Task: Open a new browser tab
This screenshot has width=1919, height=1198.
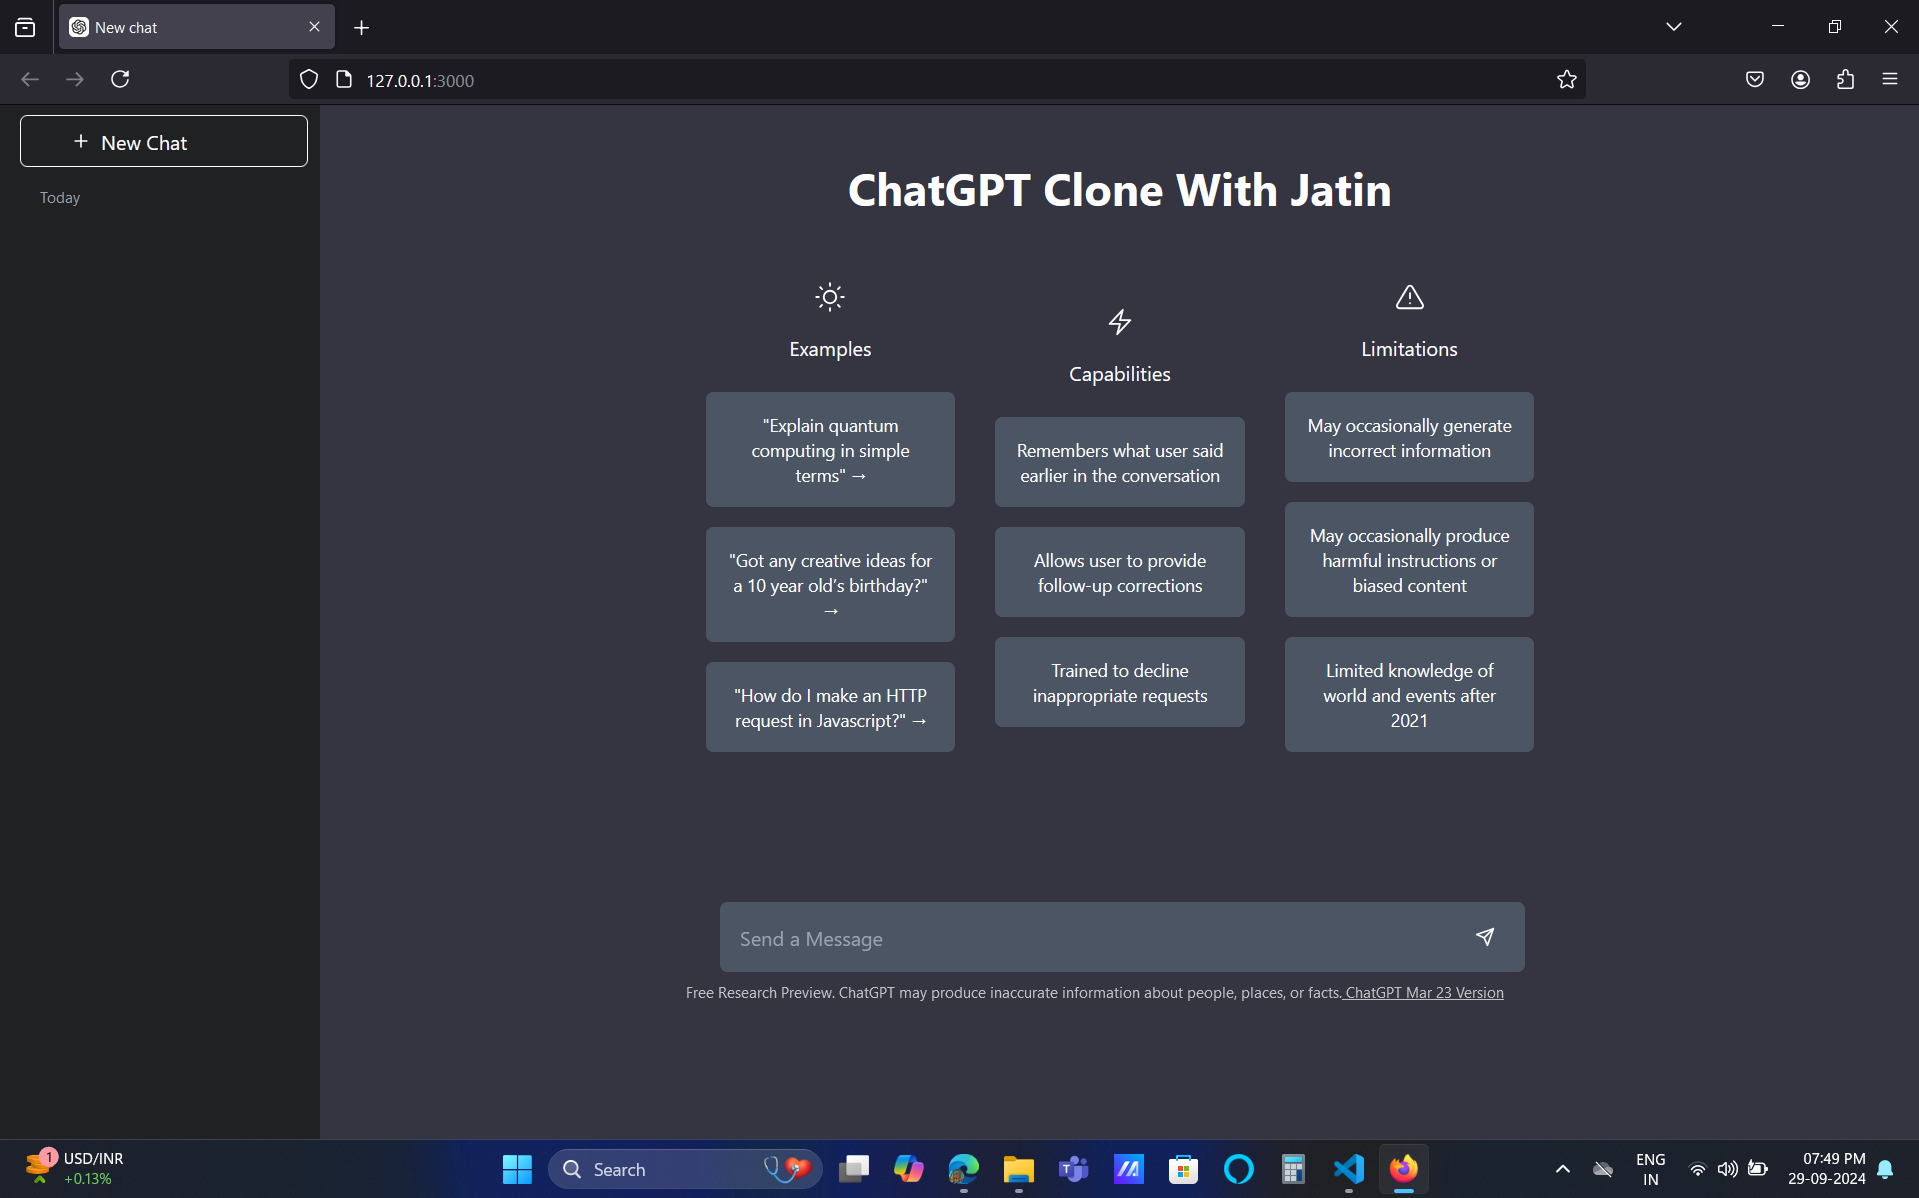Action: pyautogui.click(x=361, y=27)
